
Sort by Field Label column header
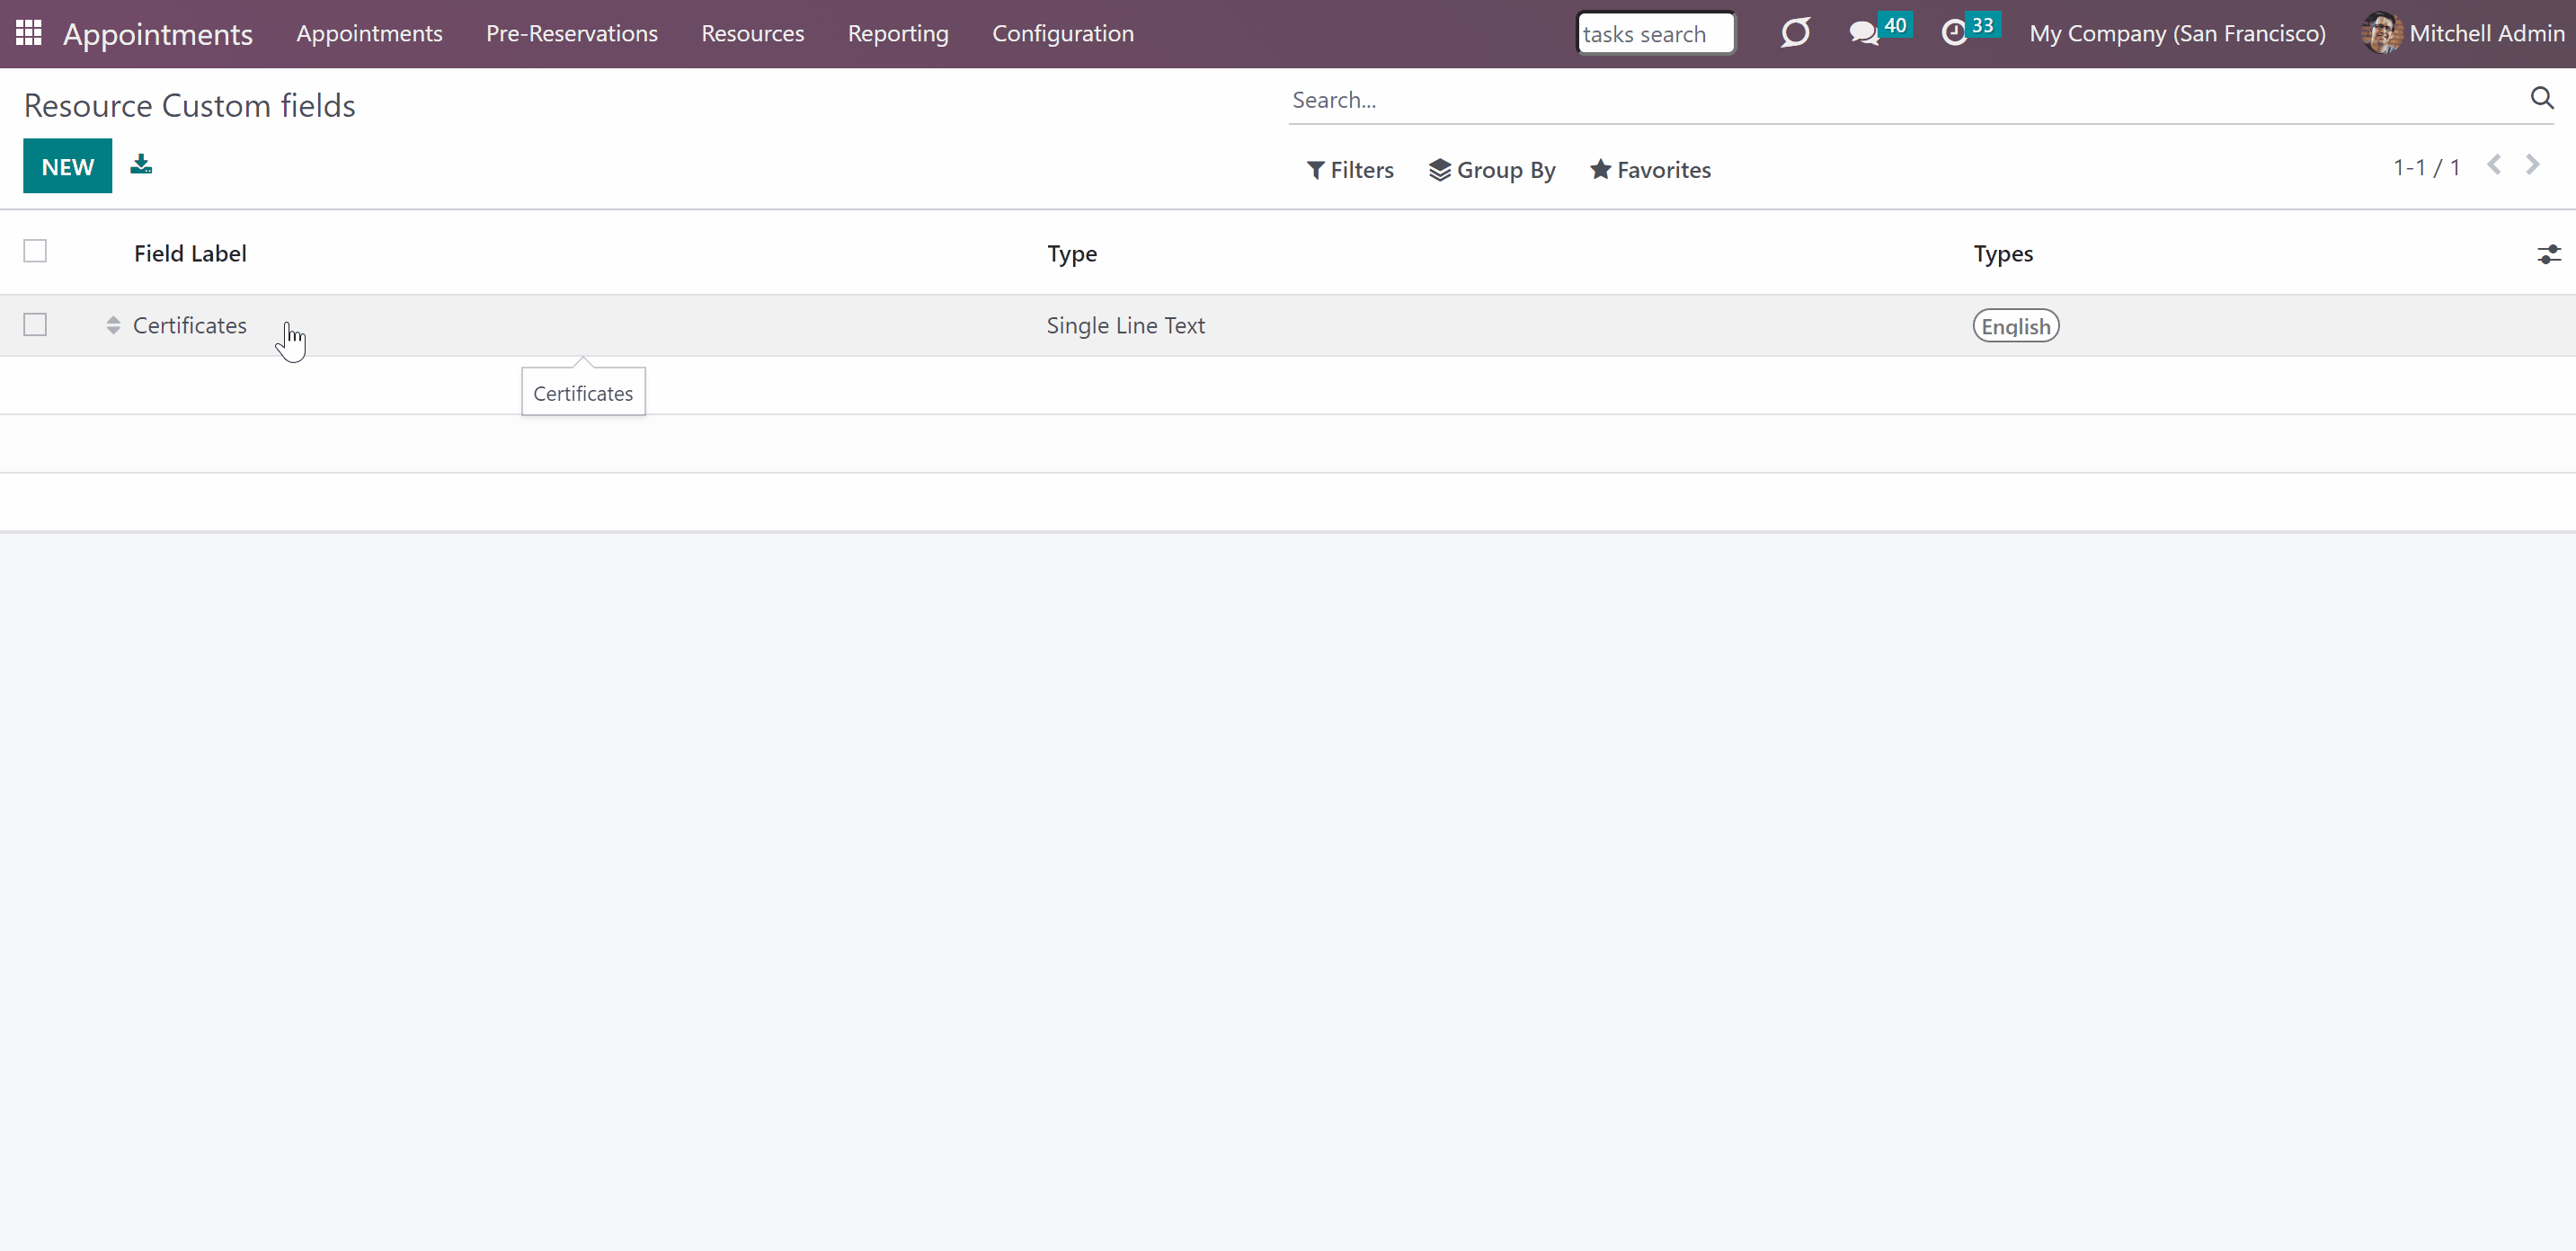(190, 254)
